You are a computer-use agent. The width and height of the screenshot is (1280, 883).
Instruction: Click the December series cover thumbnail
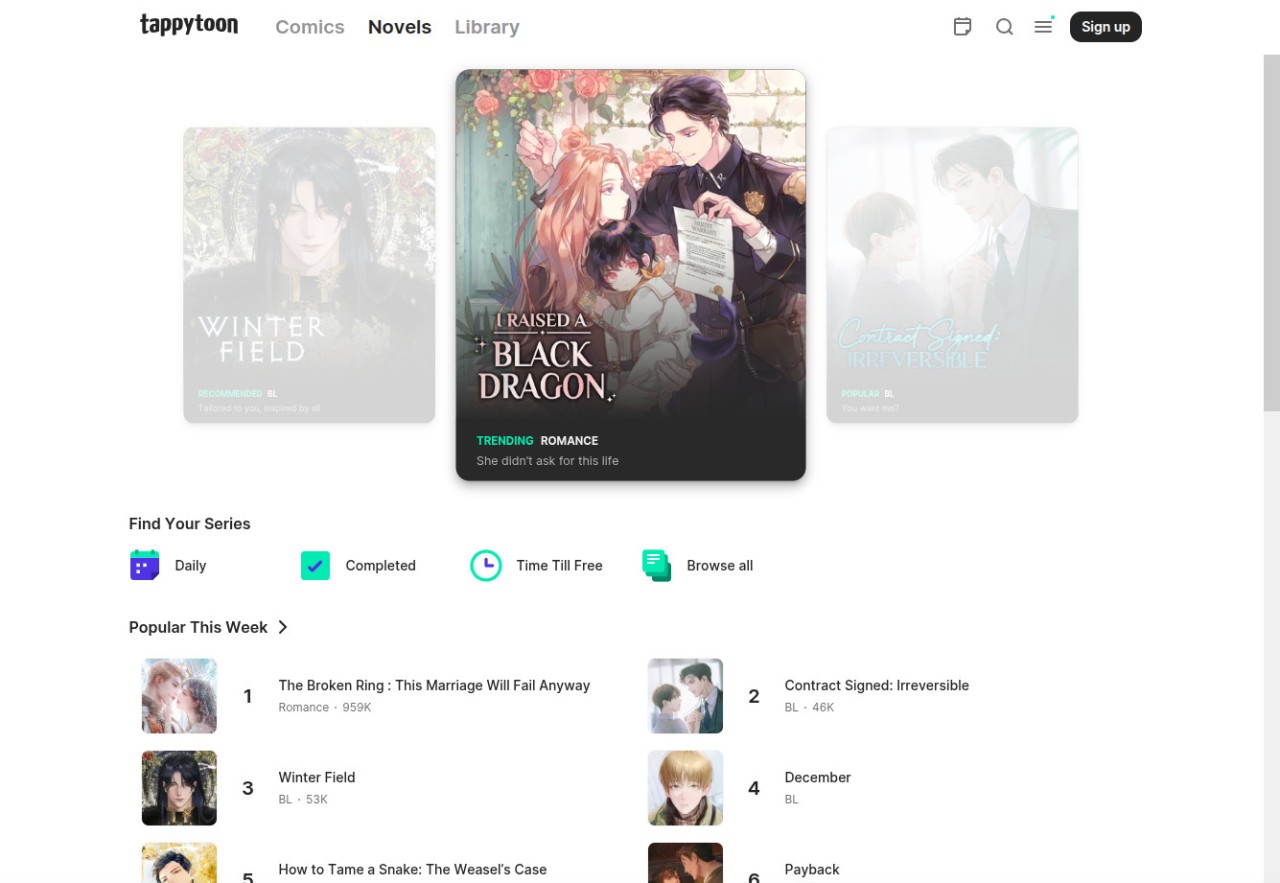685,788
